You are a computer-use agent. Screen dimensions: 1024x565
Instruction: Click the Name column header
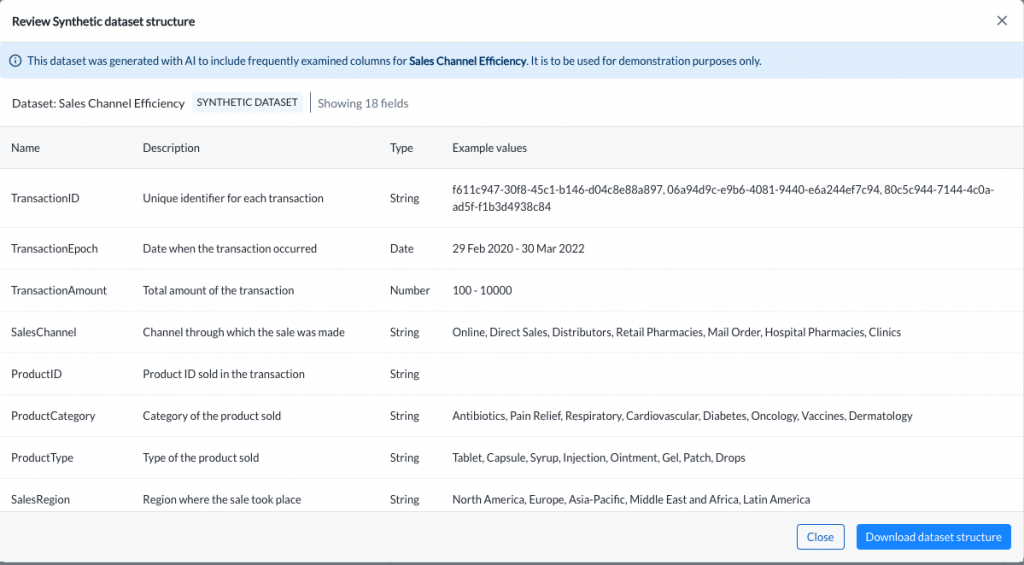(x=25, y=148)
